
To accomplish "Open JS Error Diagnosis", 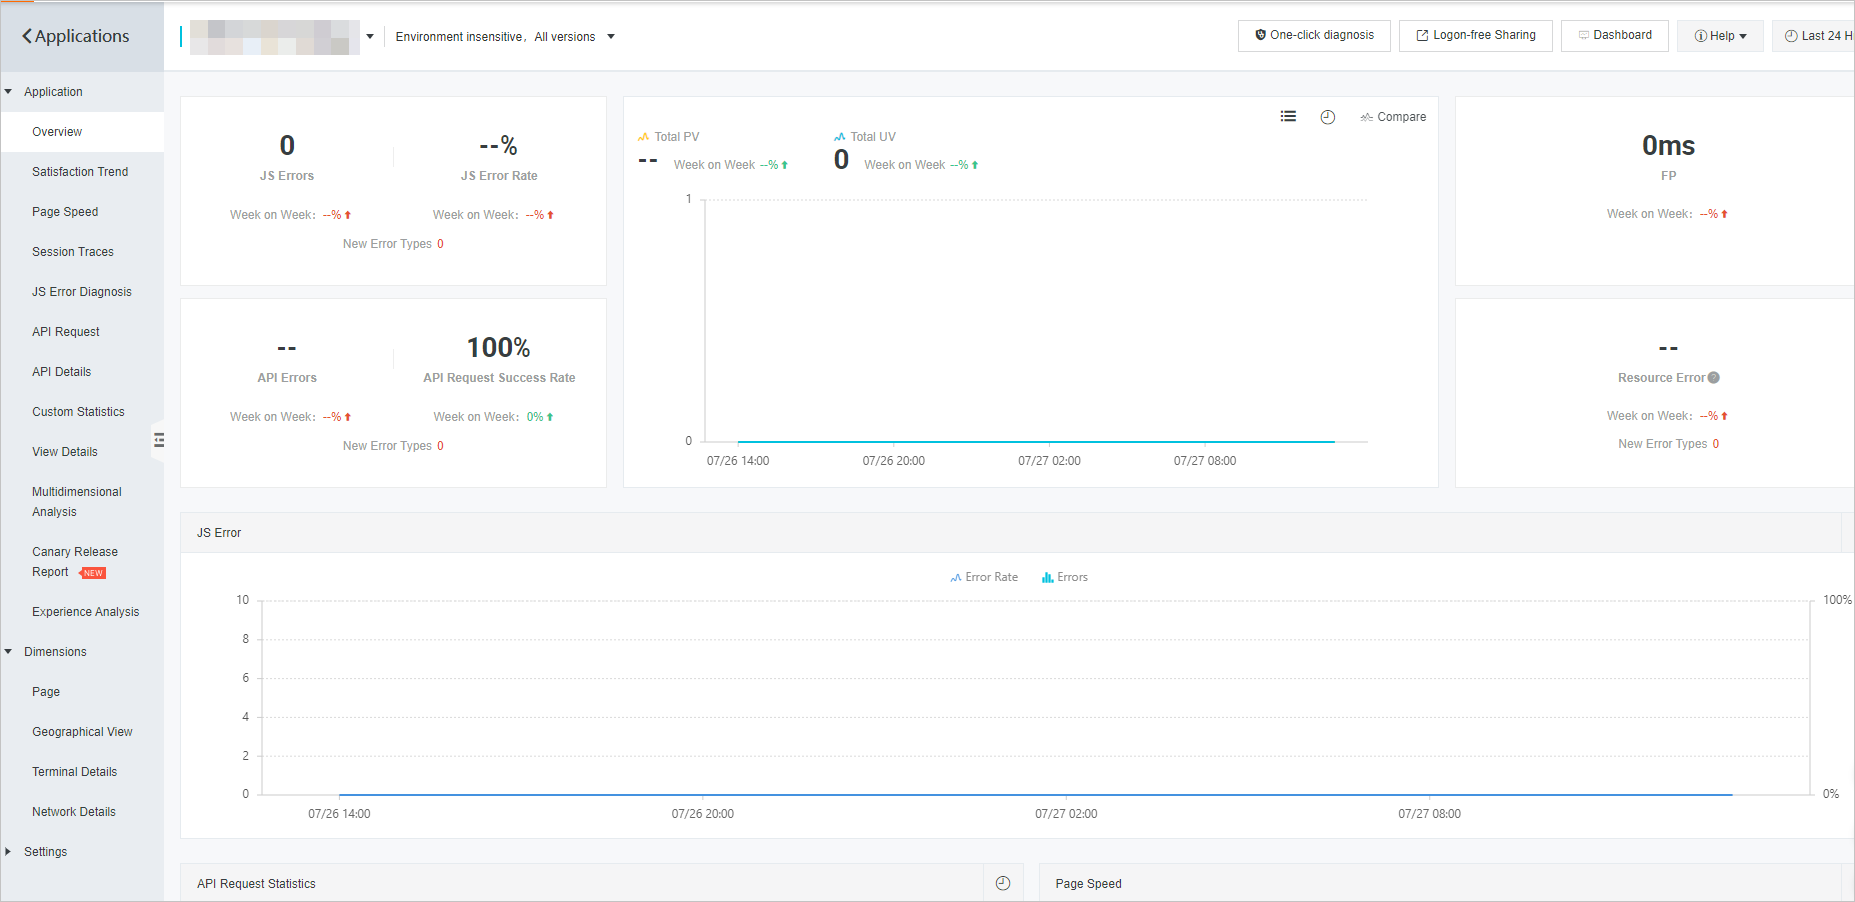I will (82, 292).
